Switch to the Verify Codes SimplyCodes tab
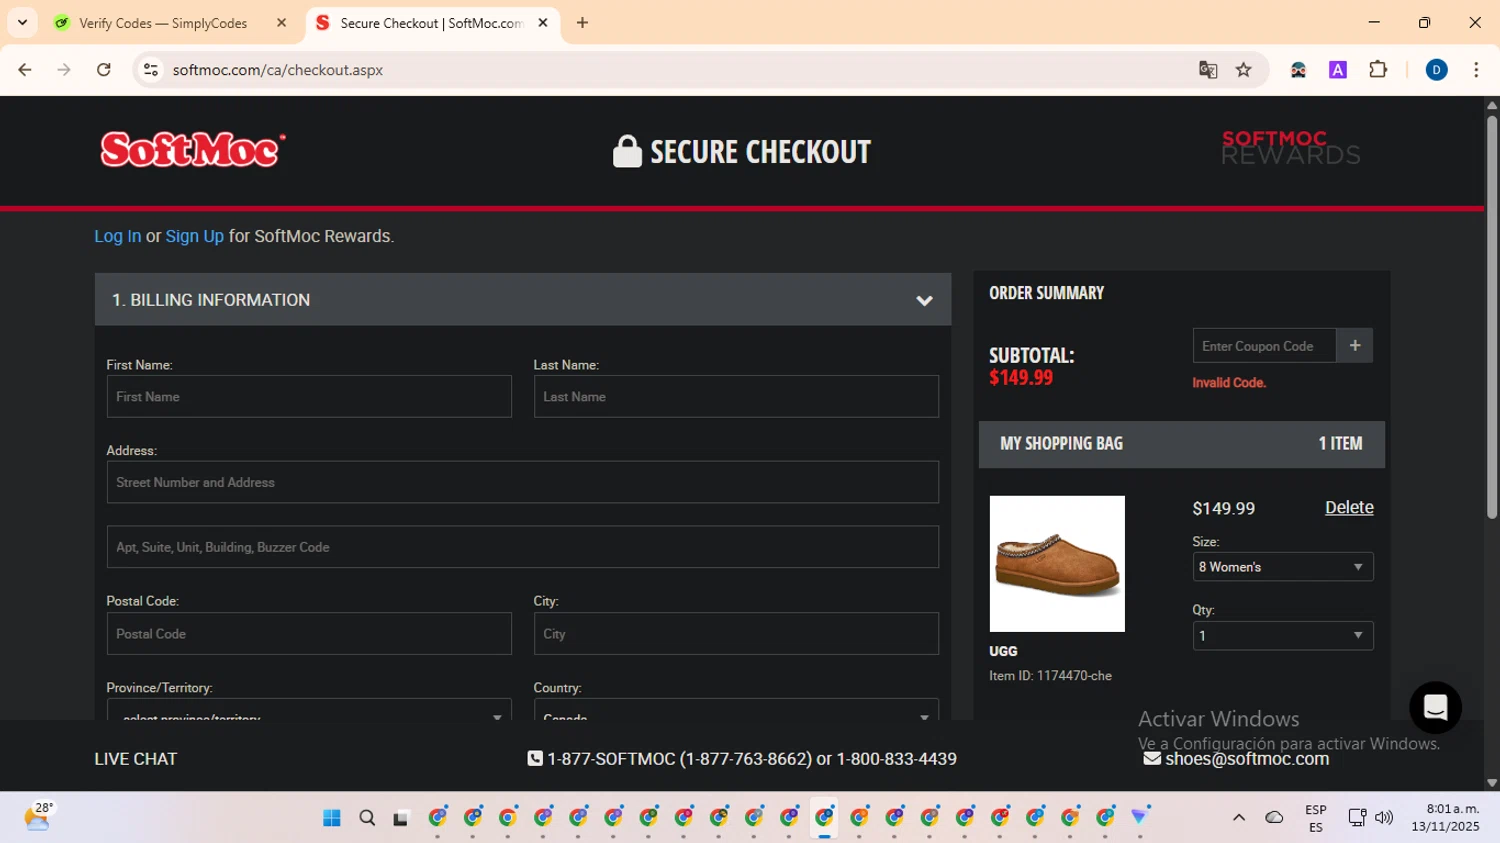The image size is (1500, 843). pyautogui.click(x=162, y=23)
